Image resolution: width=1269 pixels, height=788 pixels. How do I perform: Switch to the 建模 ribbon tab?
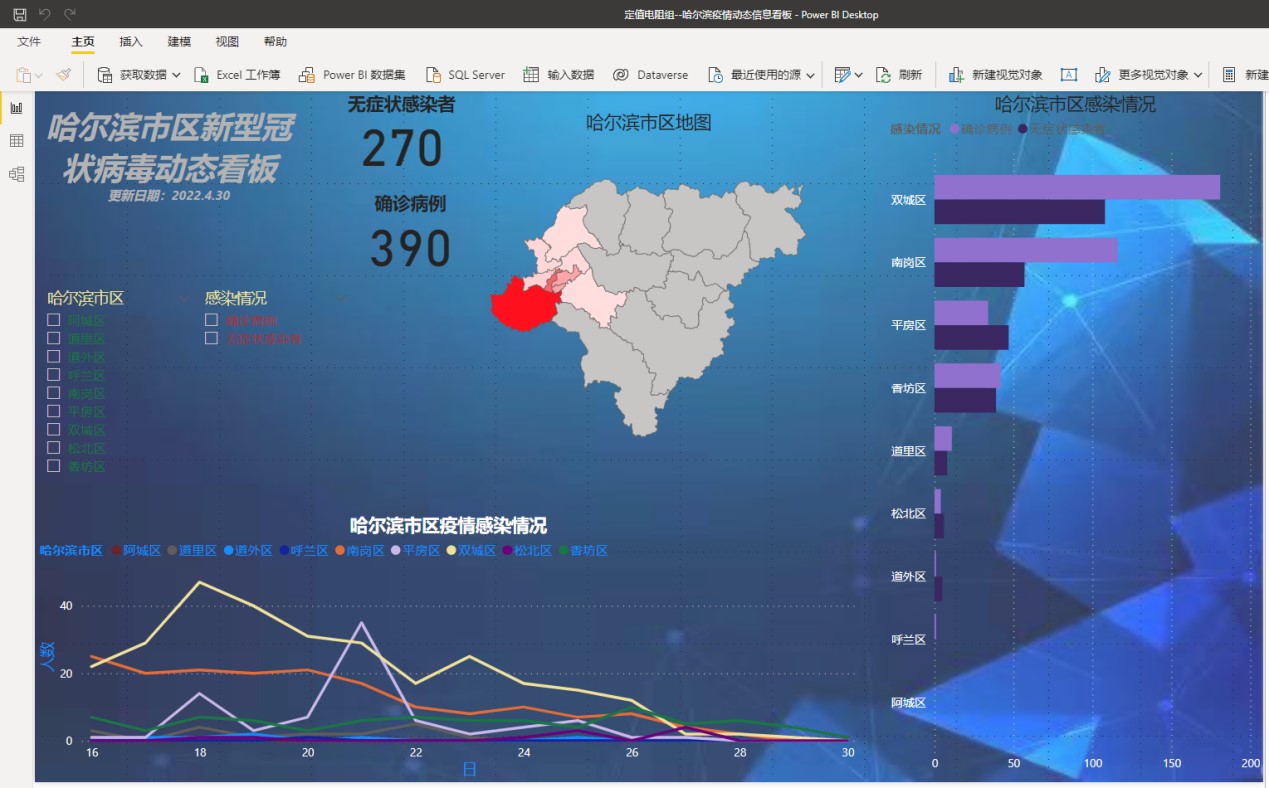[179, 42]
